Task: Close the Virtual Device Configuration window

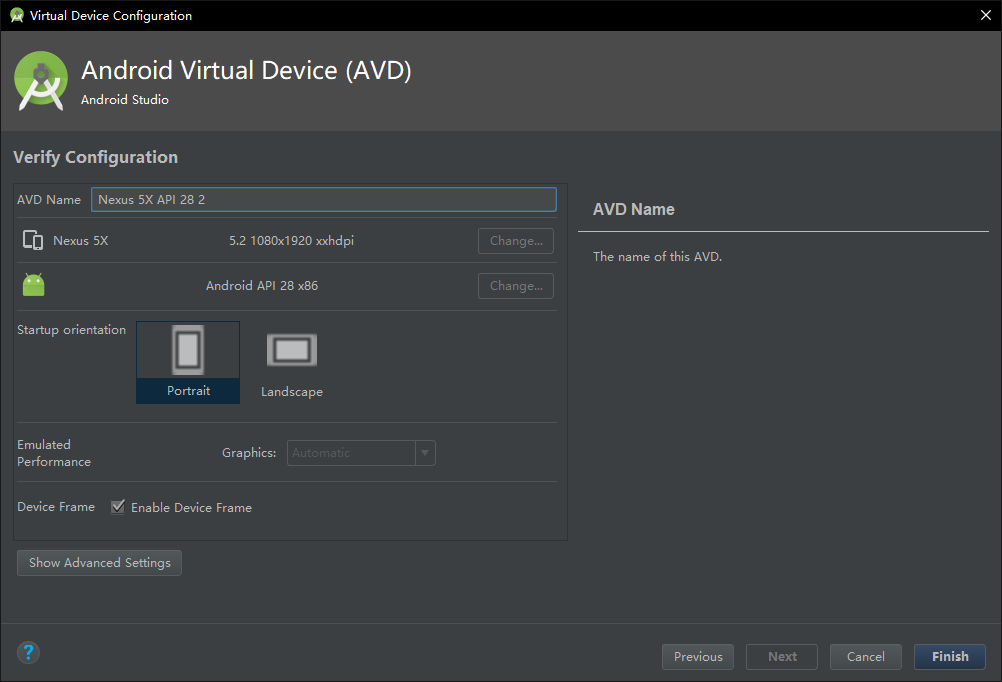Action: [x=986, y=15]
